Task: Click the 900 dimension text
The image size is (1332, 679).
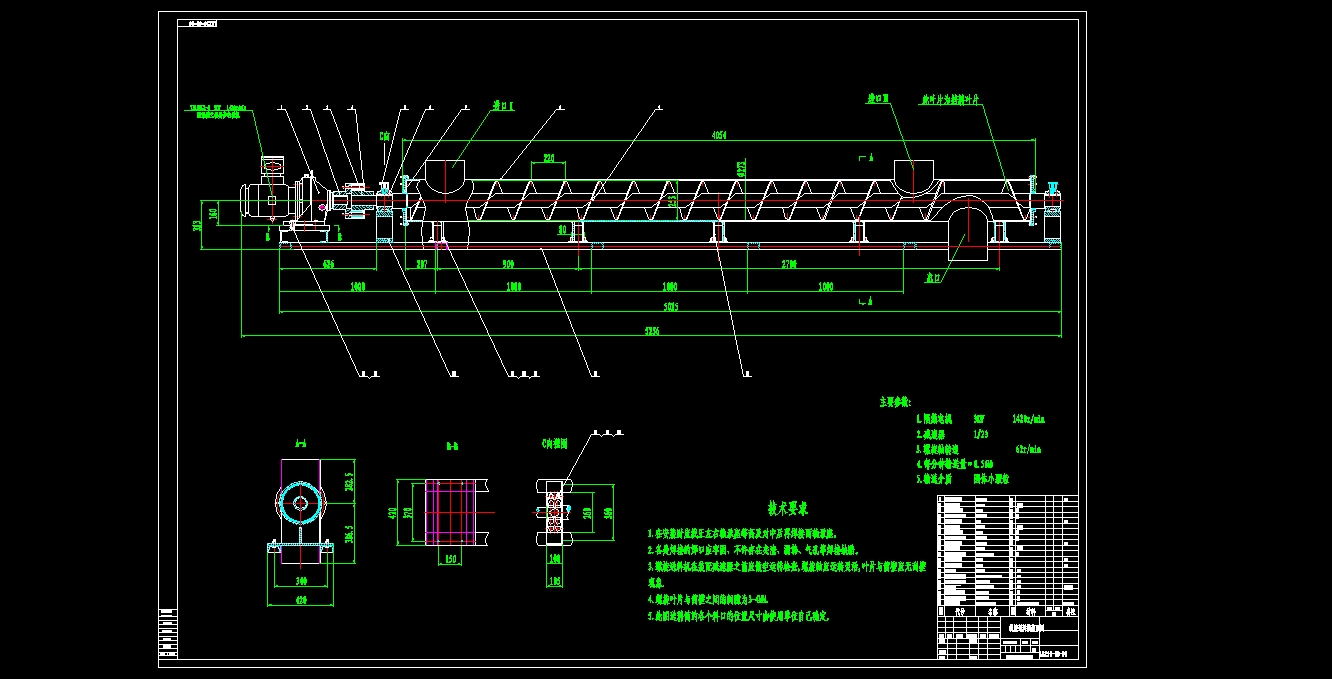Action: point(508,265)
